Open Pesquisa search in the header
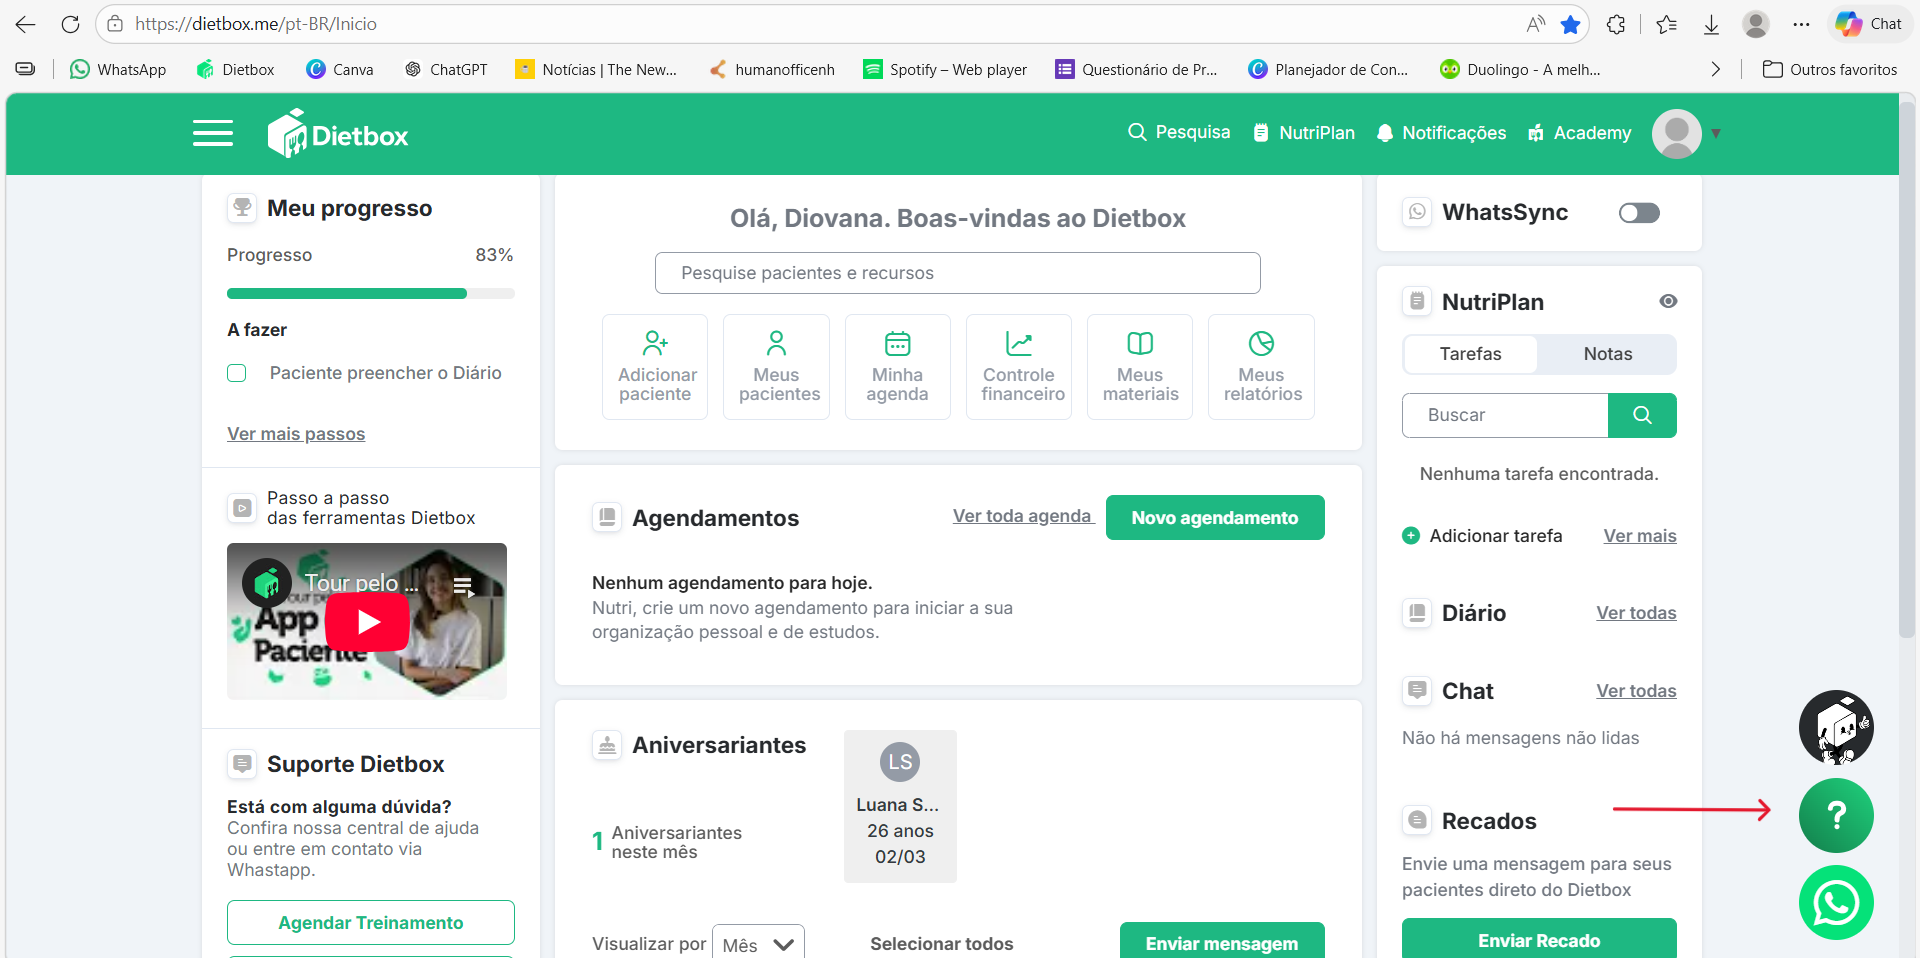The height and width of the screenshot is (958, 1920). 1179,132
